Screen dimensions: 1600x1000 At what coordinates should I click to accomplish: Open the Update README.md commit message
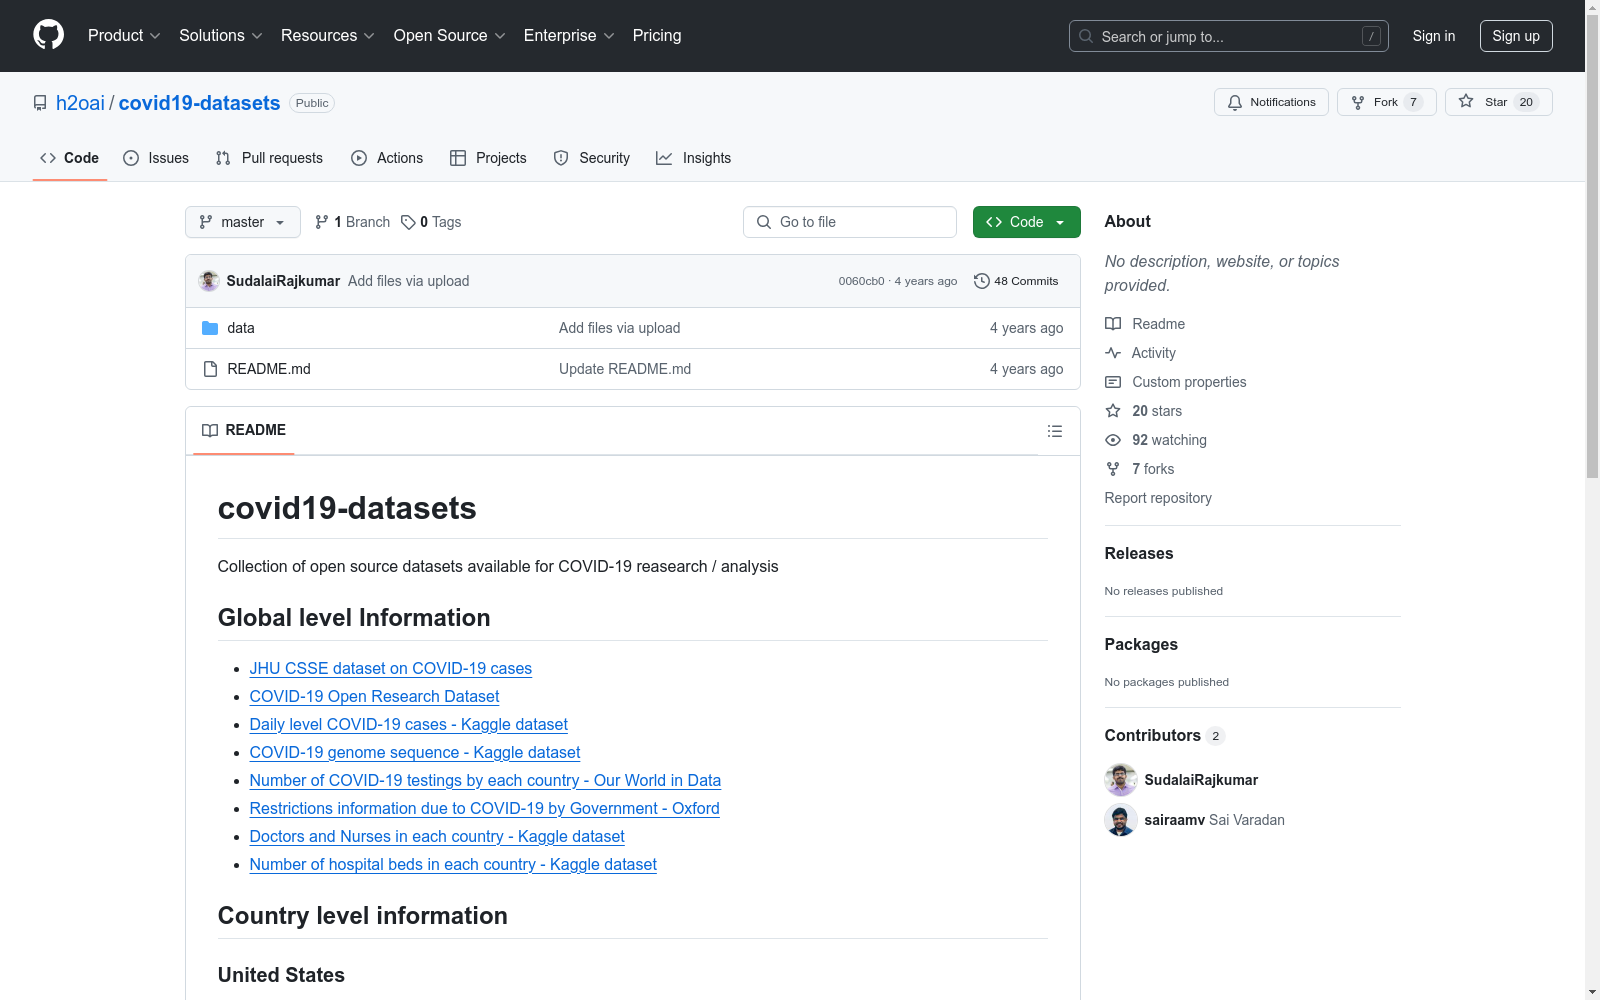click(625, 369)
